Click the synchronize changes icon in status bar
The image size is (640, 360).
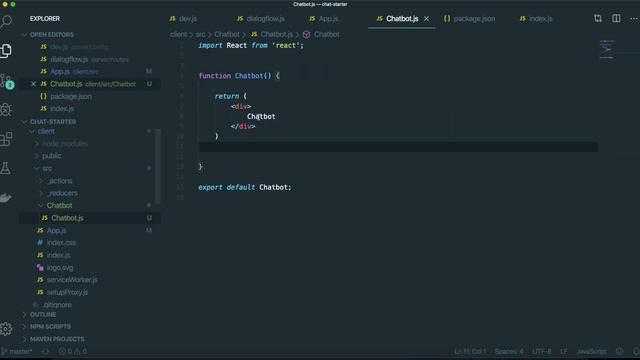[x=45, y=351]
